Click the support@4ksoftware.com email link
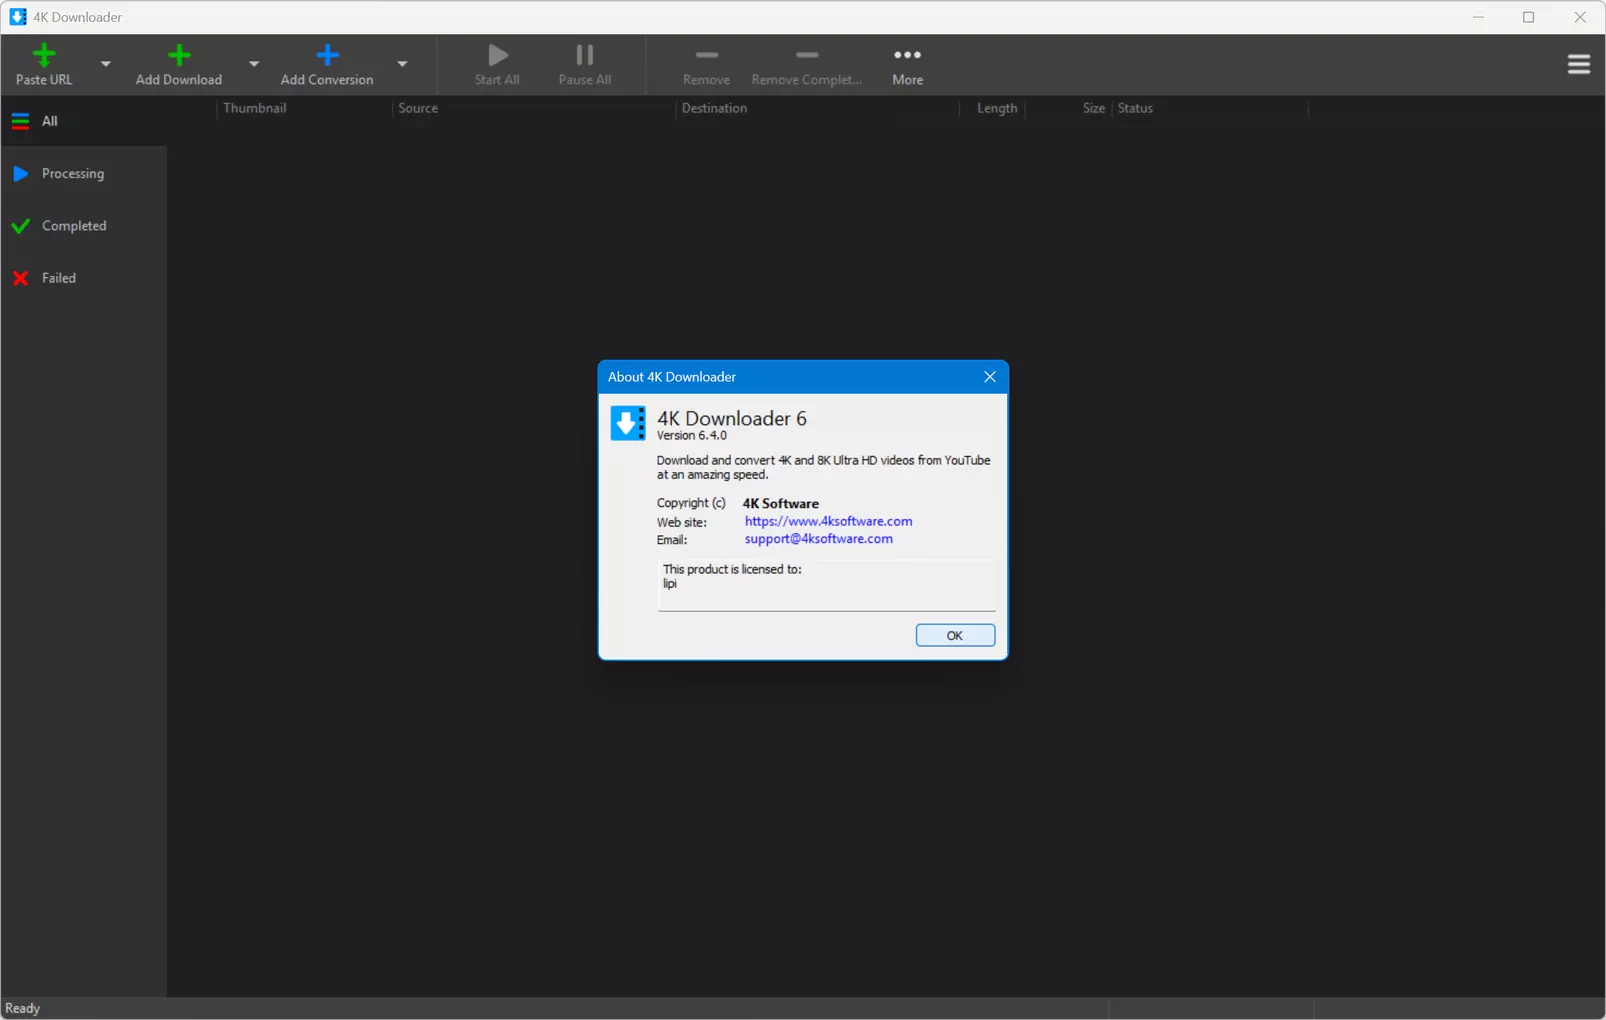This screenshot has width=1606, height=1020. pos(818,539)
